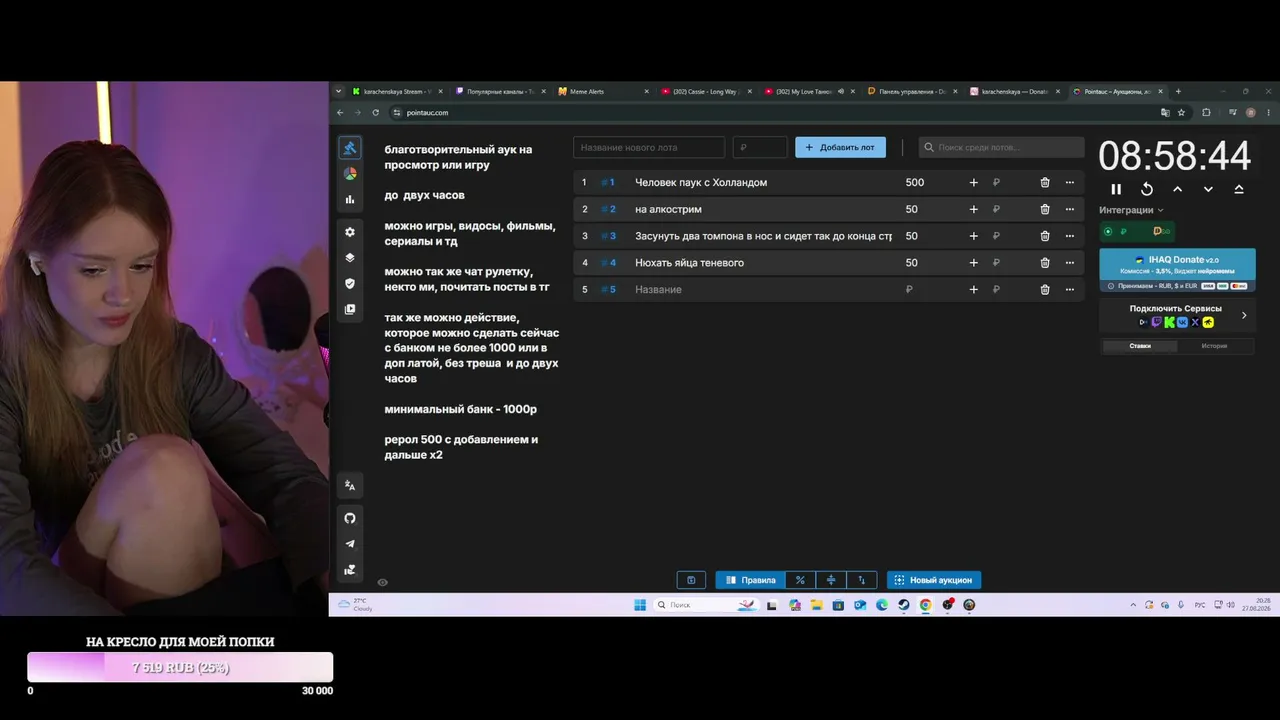The image size is (1280, 720).
Task: Open the weather widget in taskbar
Action: 355,605
